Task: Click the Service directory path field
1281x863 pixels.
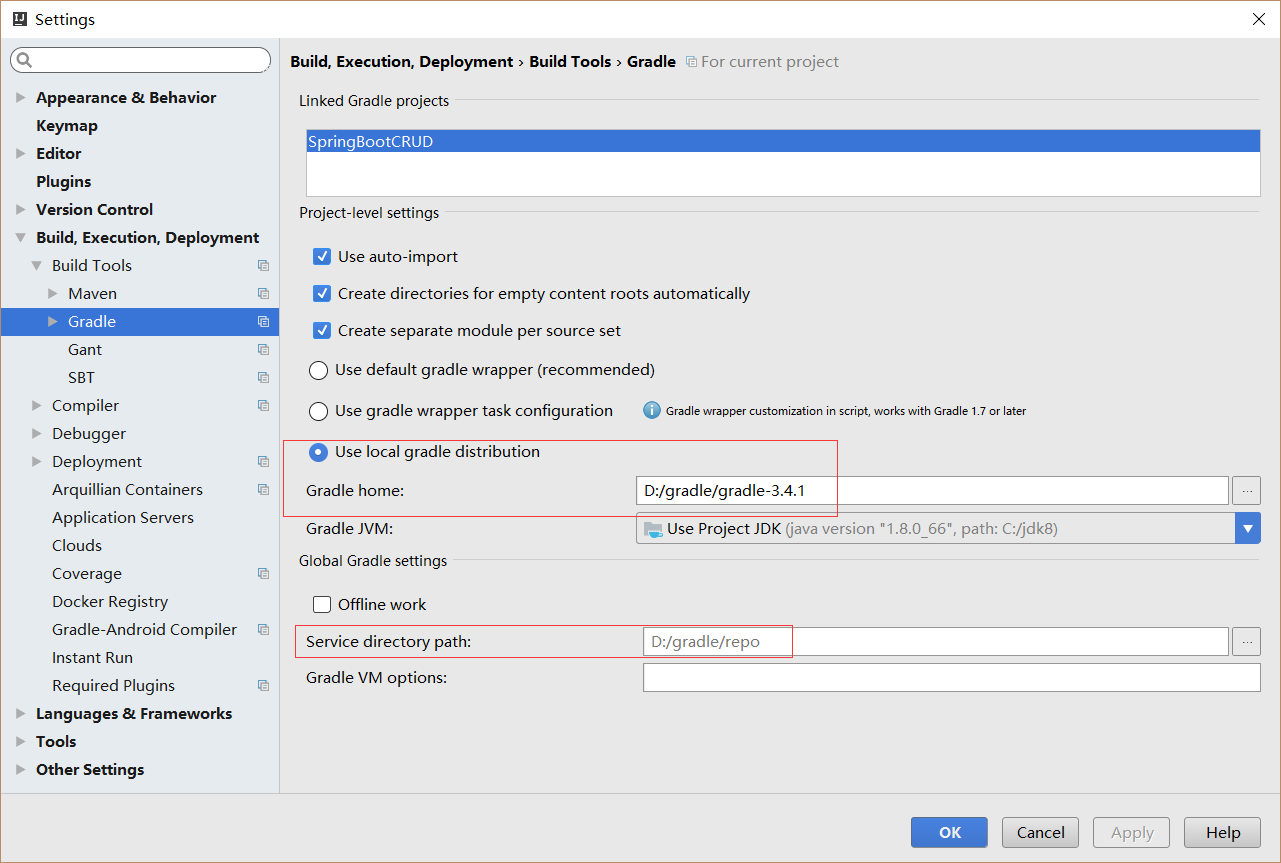Action: pos(935,642)
